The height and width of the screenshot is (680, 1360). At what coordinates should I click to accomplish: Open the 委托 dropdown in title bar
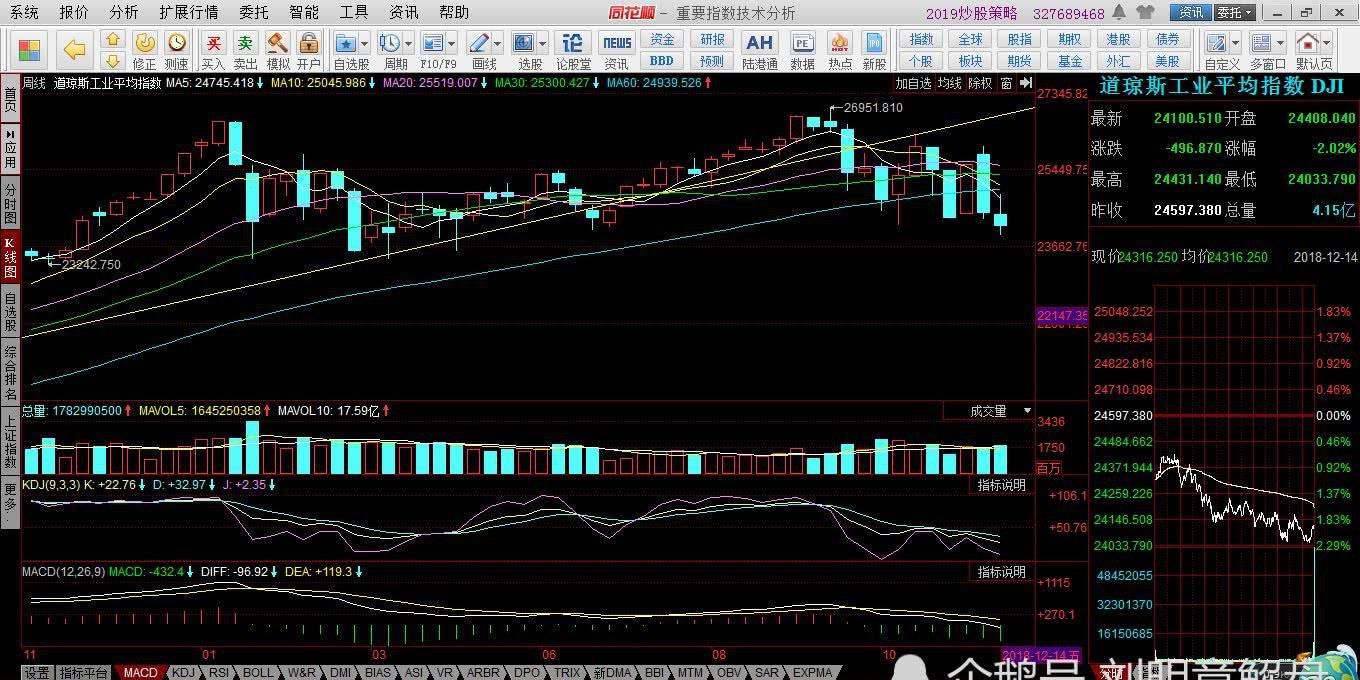tap(1235, 12)
